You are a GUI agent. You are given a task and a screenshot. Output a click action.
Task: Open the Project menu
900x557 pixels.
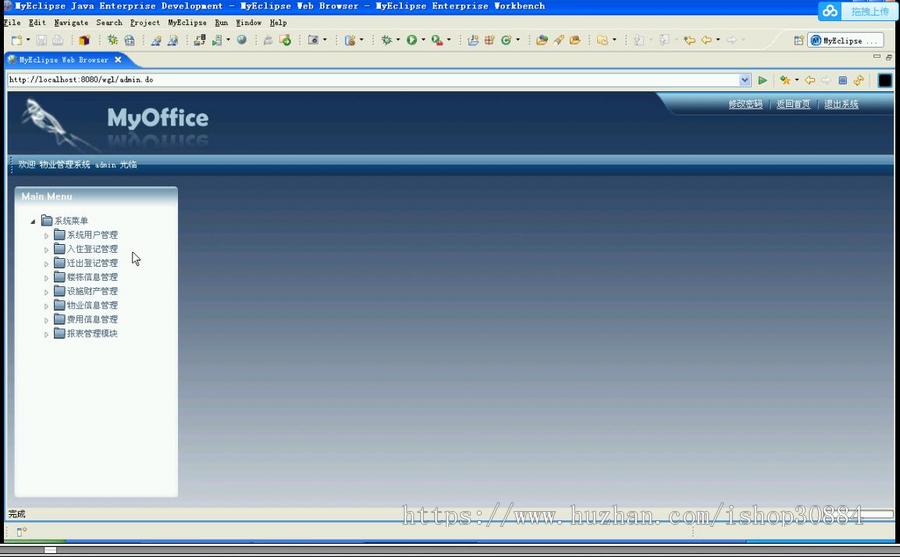(145, 22)
